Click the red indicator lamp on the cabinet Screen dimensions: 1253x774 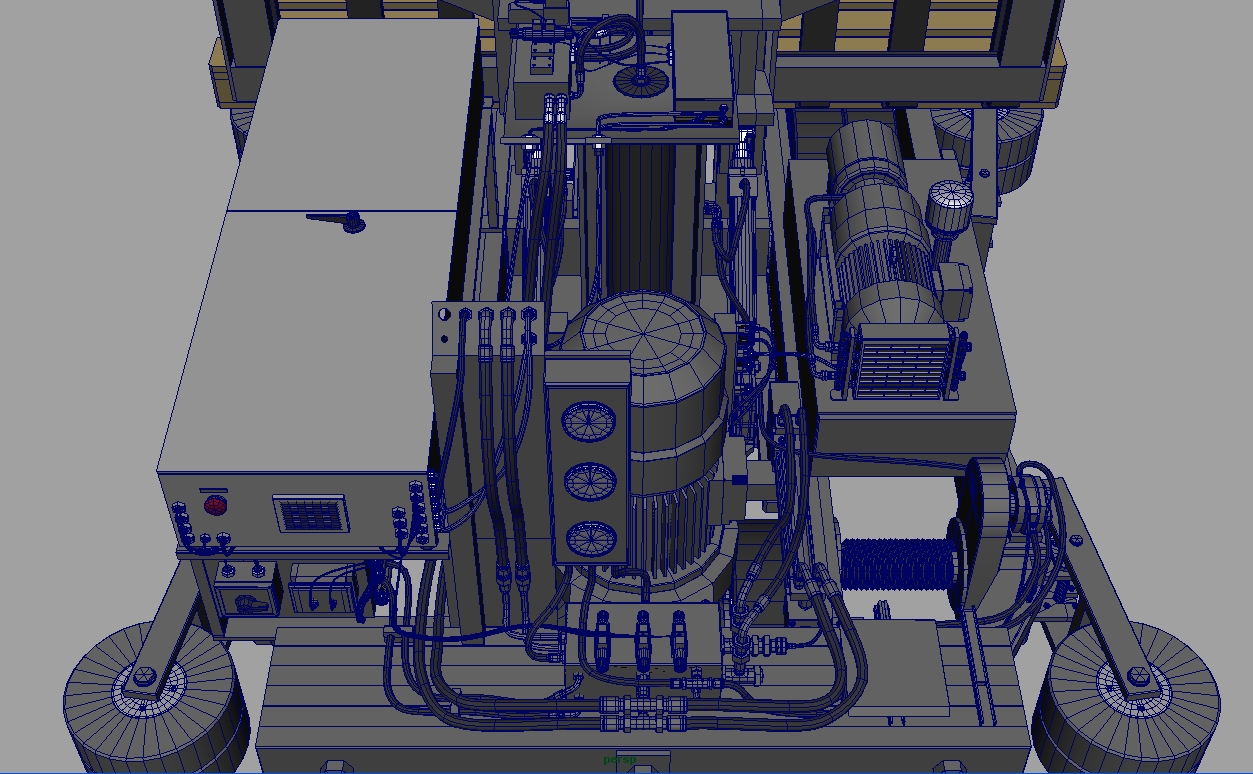pos(215,505)
